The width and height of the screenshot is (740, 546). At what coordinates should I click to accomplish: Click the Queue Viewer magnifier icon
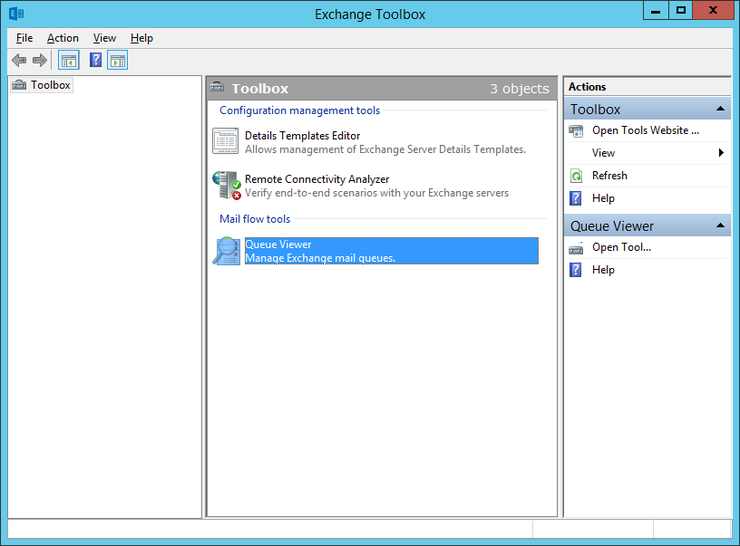point(227,251)
